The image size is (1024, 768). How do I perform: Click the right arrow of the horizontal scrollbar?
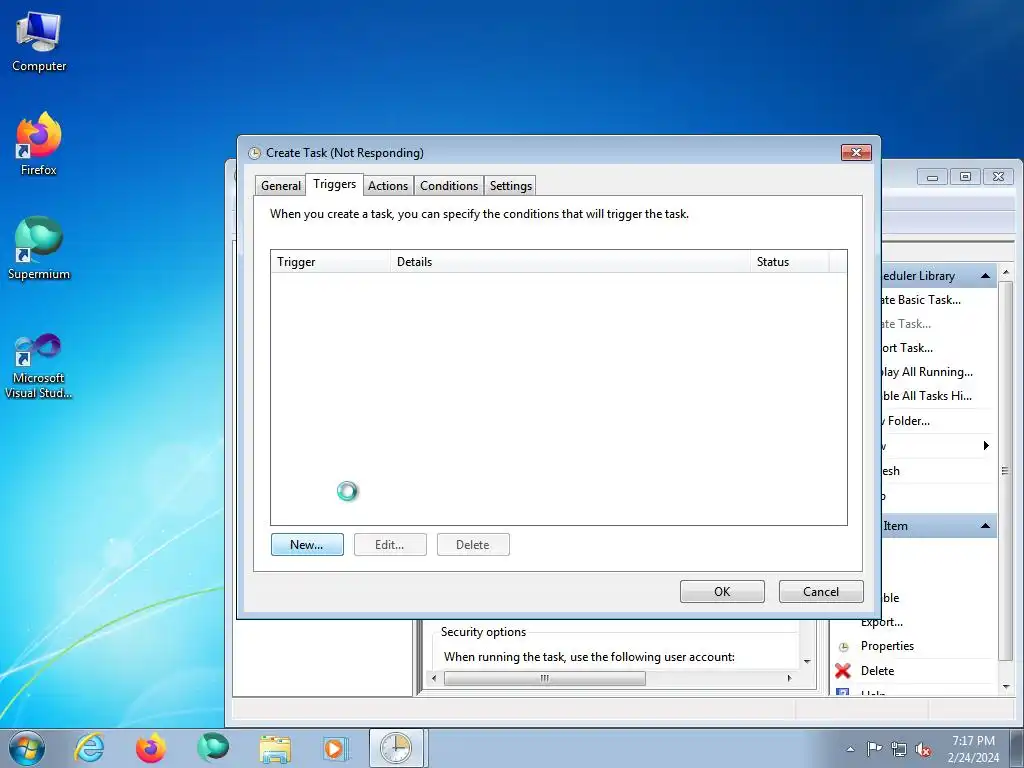pyautogui.click(x=790, y=679)
